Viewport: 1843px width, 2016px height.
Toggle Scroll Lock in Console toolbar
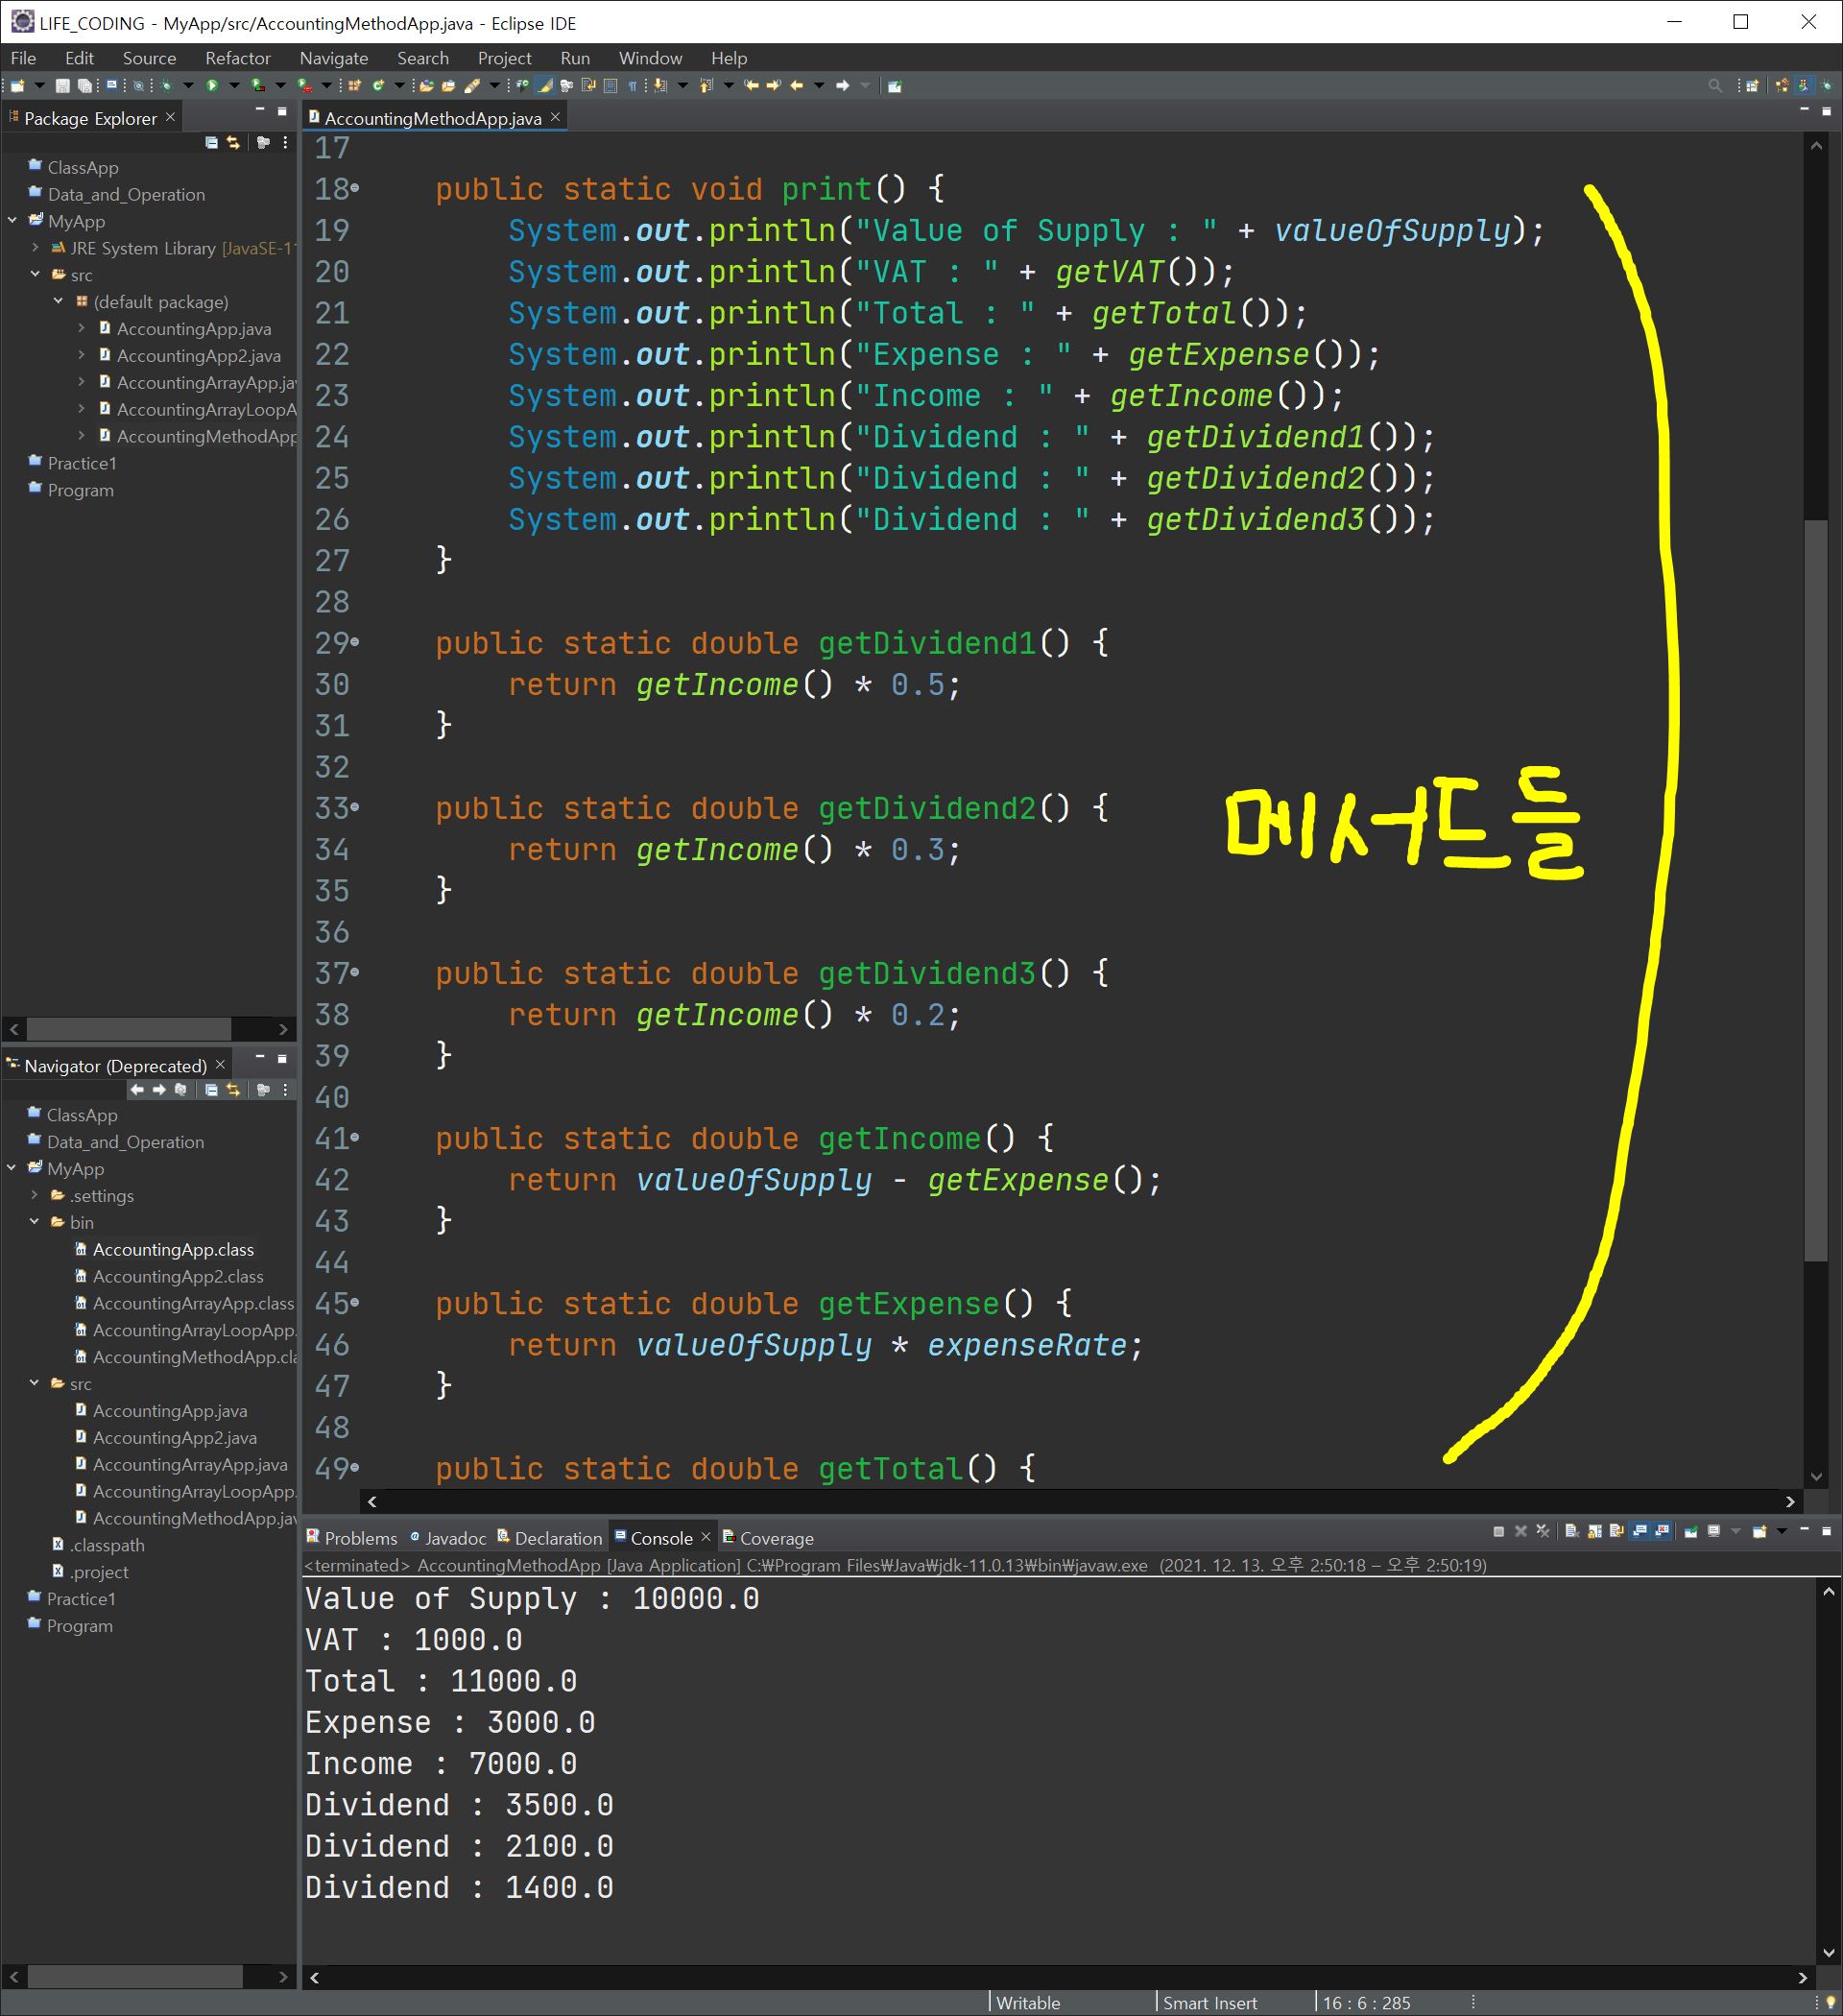[x=1595, y=1531]
